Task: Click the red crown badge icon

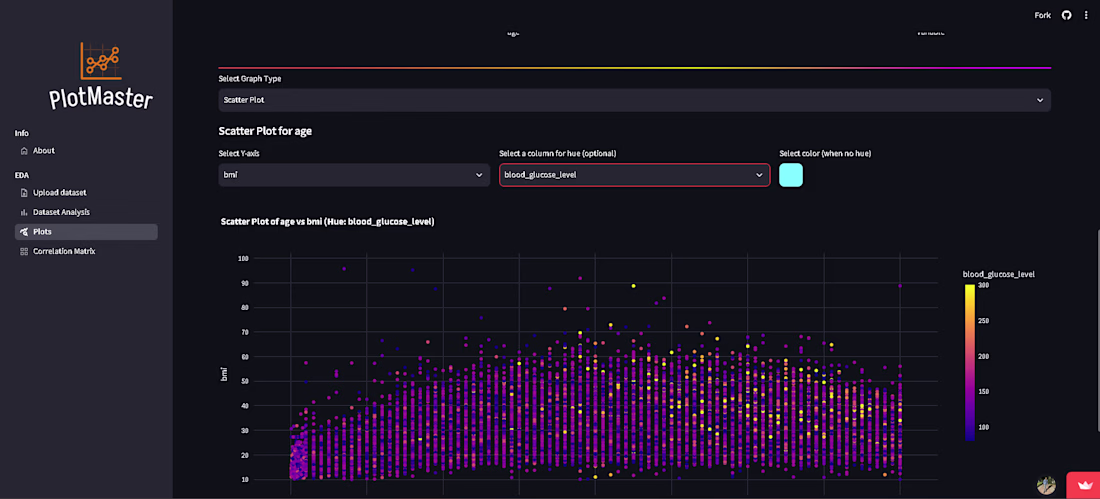Action: (1085, 486)
